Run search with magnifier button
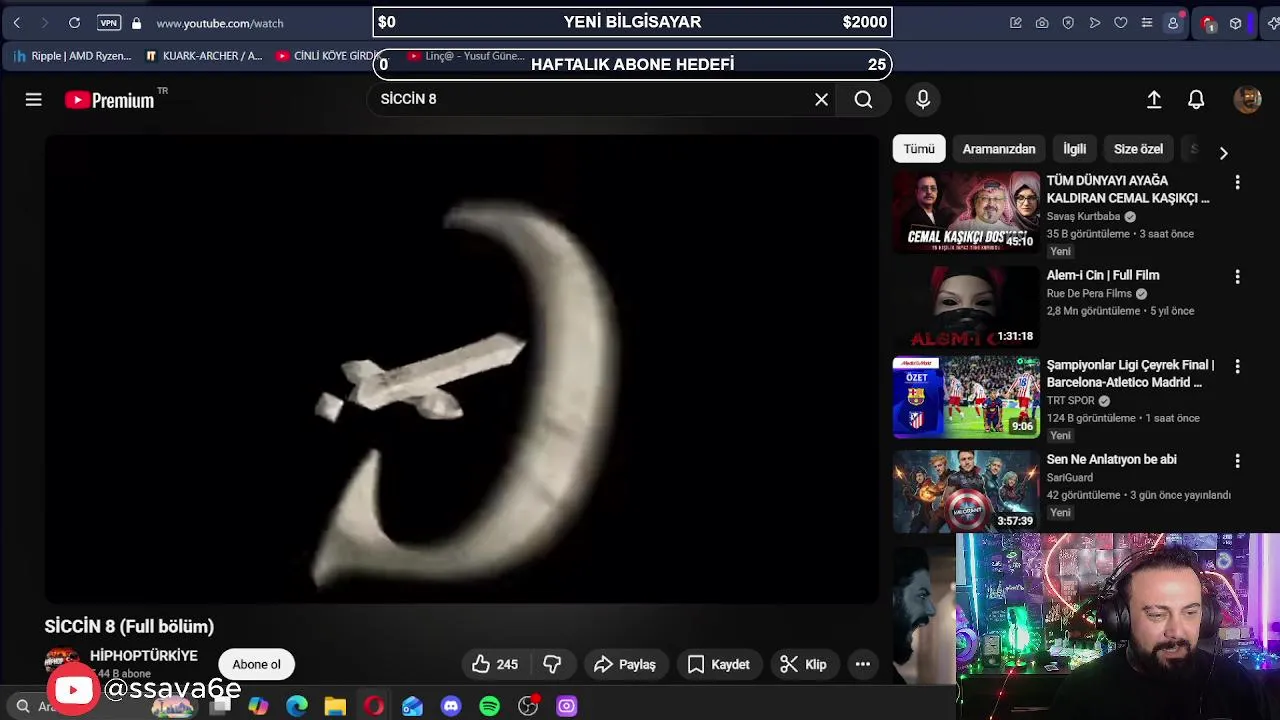The height and width of the screenshot is (720, 1280). pos(863,99)
